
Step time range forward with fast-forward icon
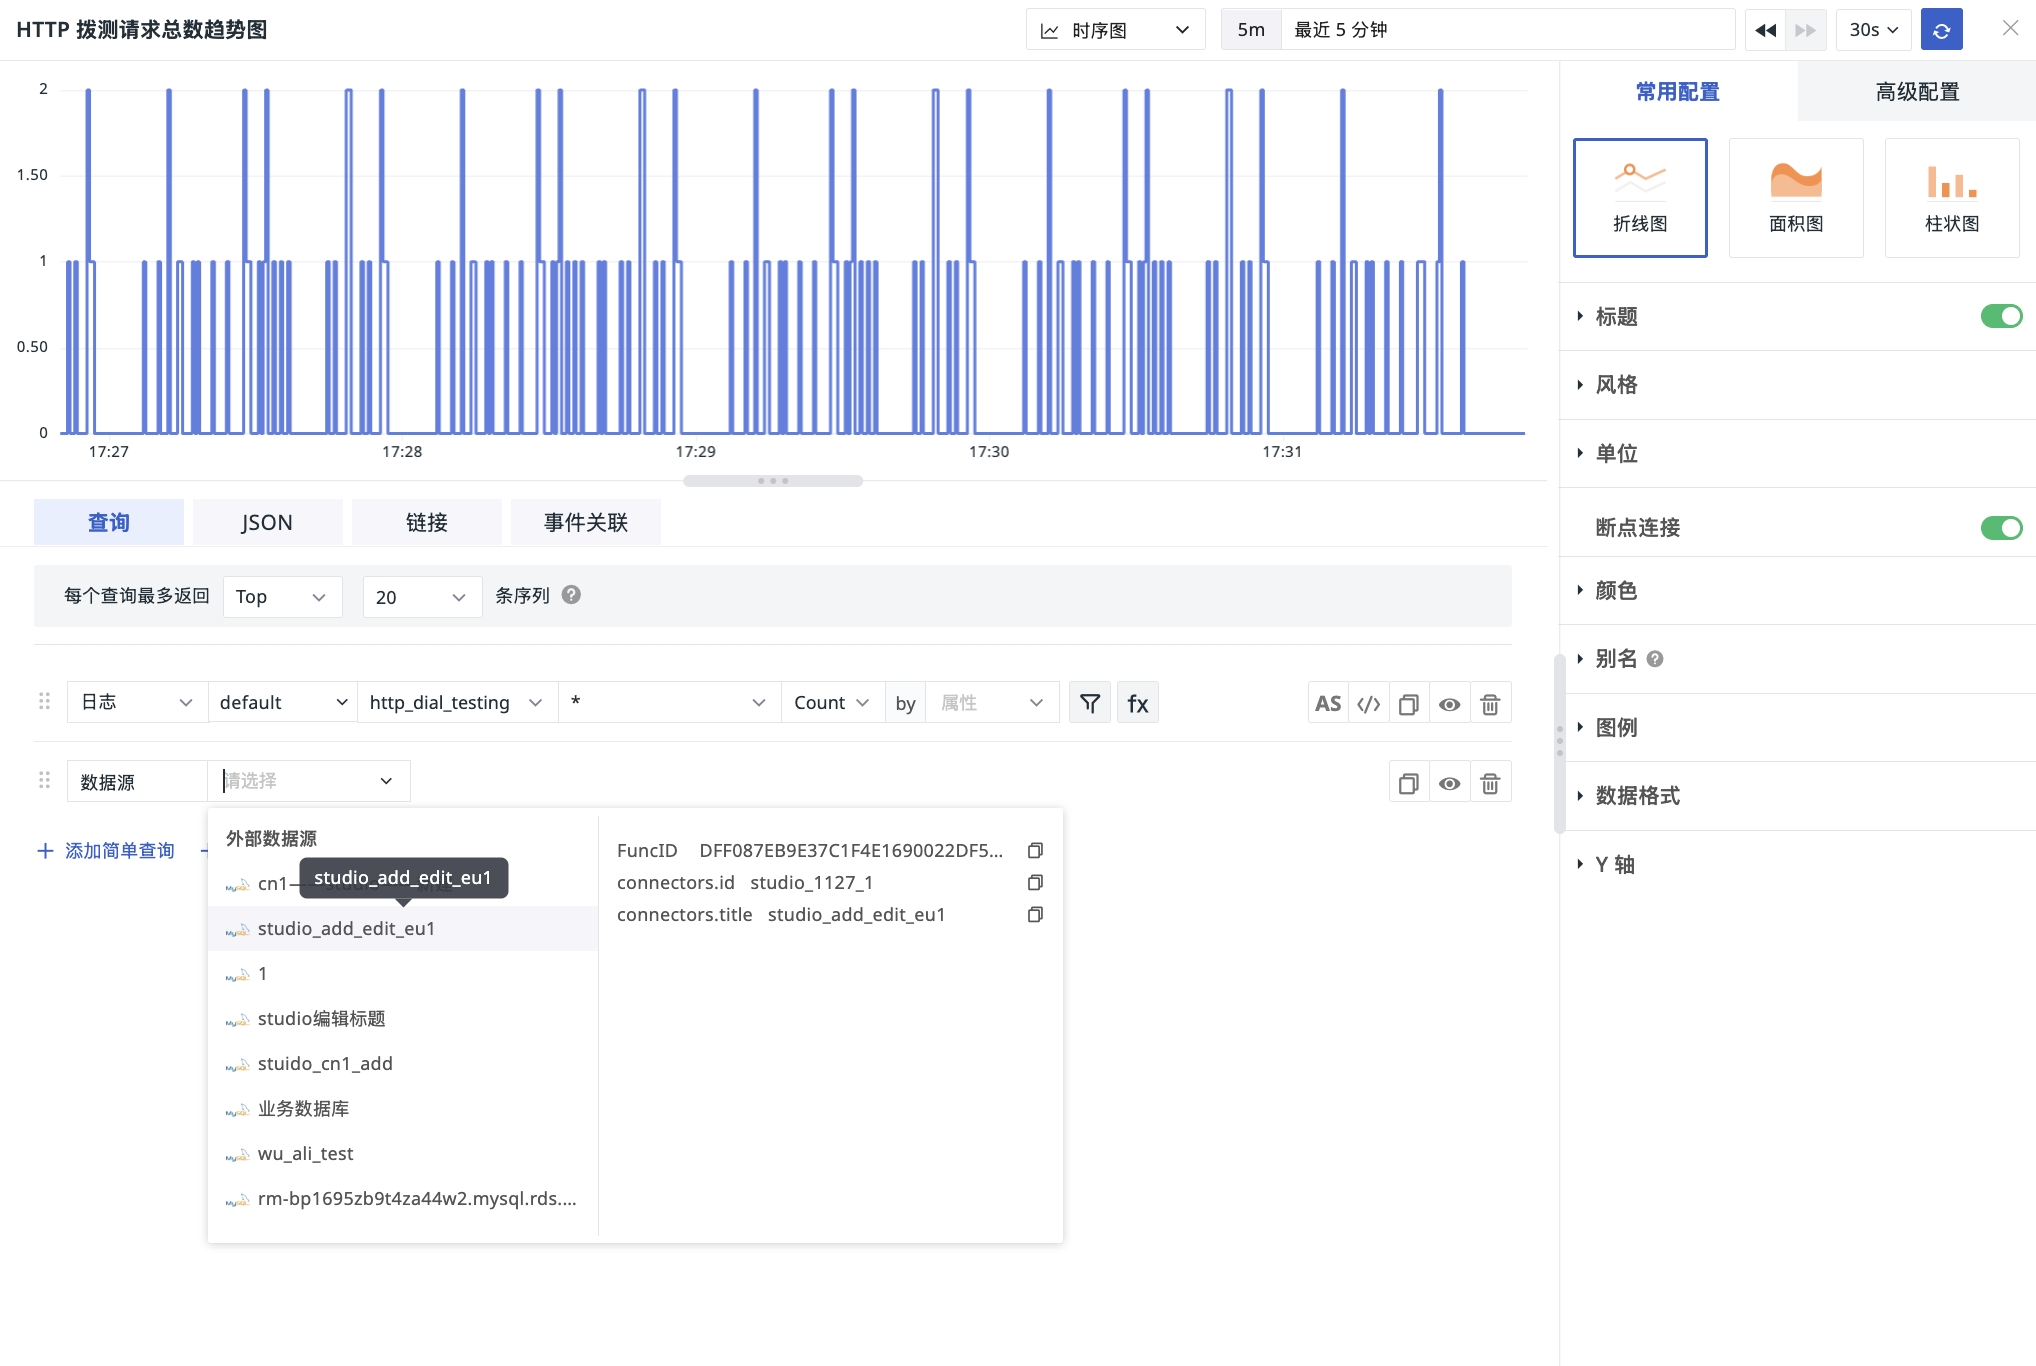pyautogui.click(x=1806, y=30)
